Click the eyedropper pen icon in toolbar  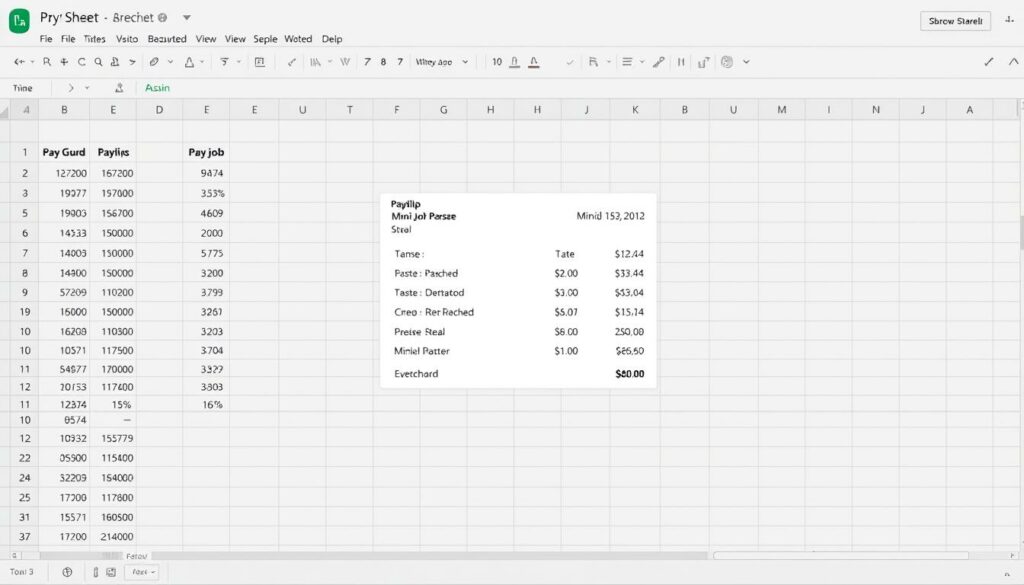click(x=659, y=62)
